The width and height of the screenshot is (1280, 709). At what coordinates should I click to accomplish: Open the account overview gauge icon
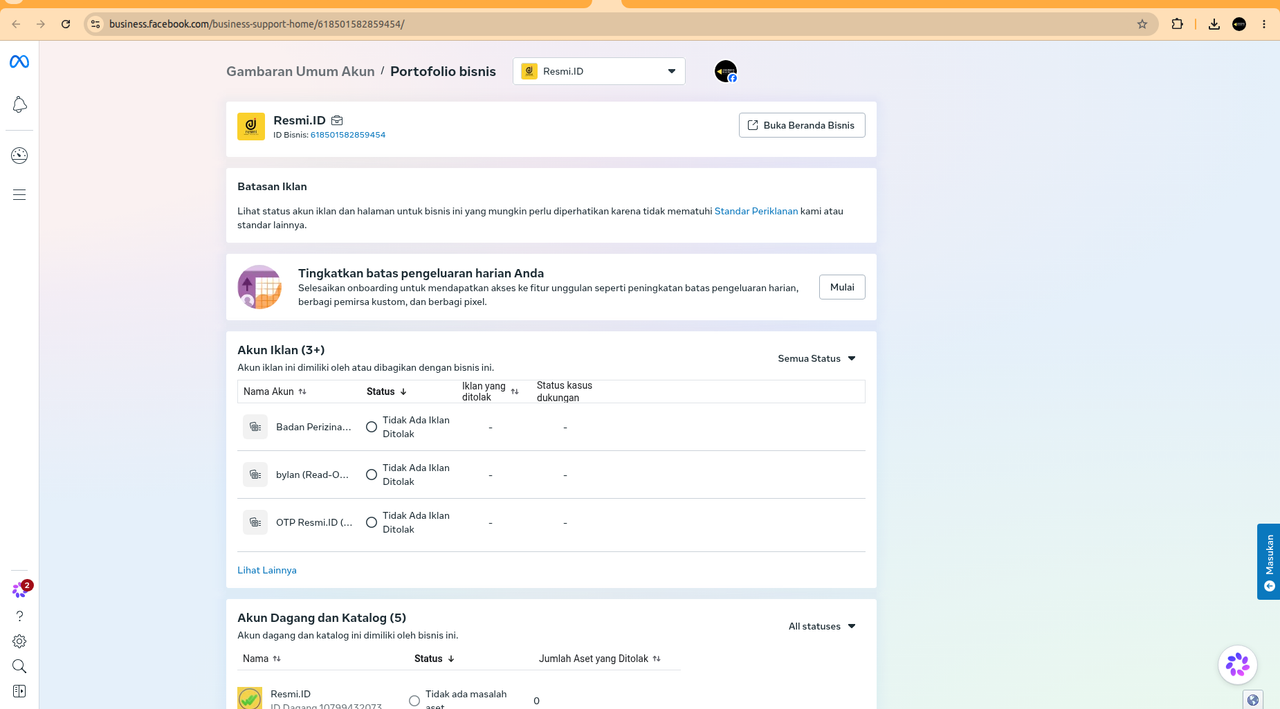[19, 155]
